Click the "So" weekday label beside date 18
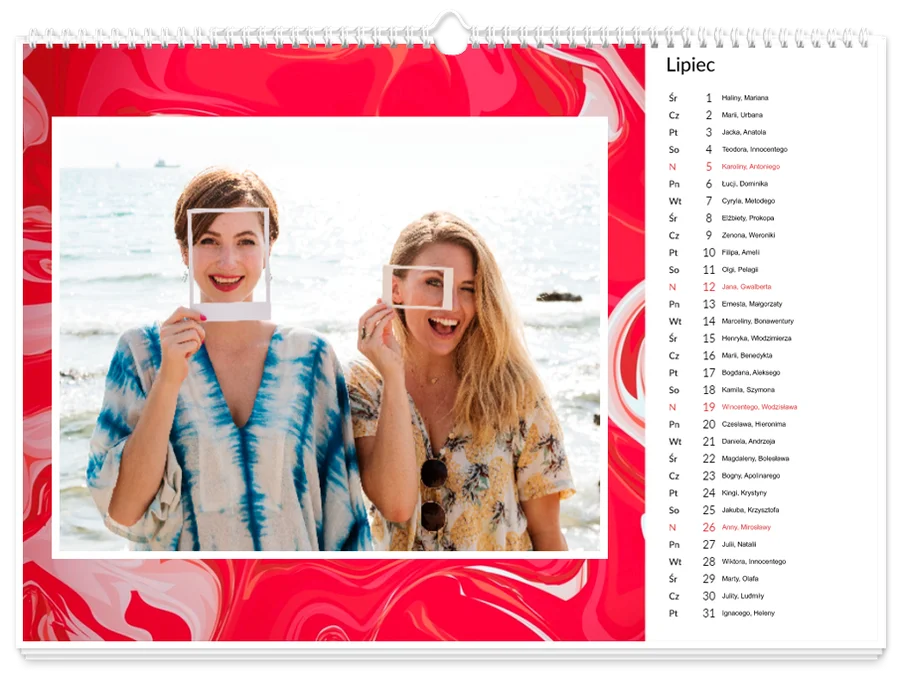The height and width of the screenshot is (686, 900). click(674, 390)
